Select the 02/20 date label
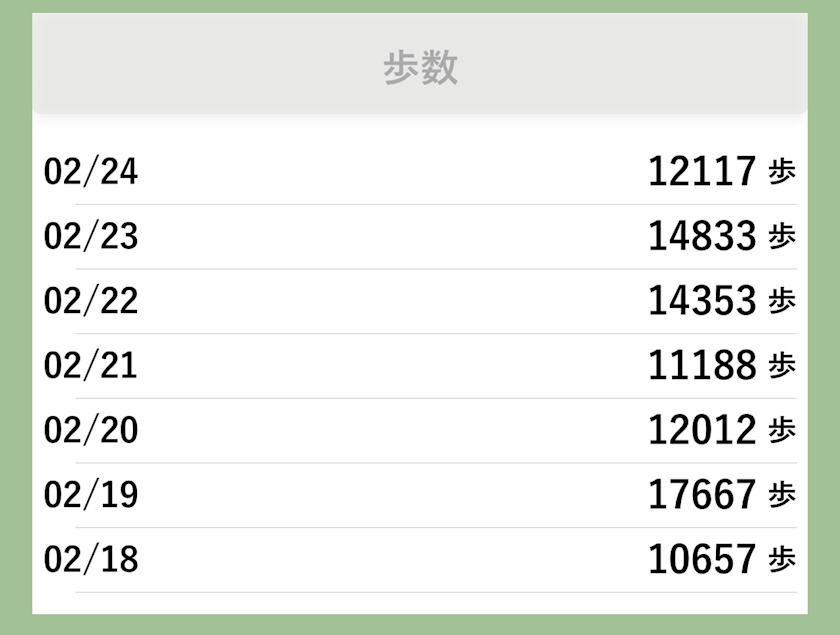The width and height of the screenshot is (840, 635). pos(91,430)
